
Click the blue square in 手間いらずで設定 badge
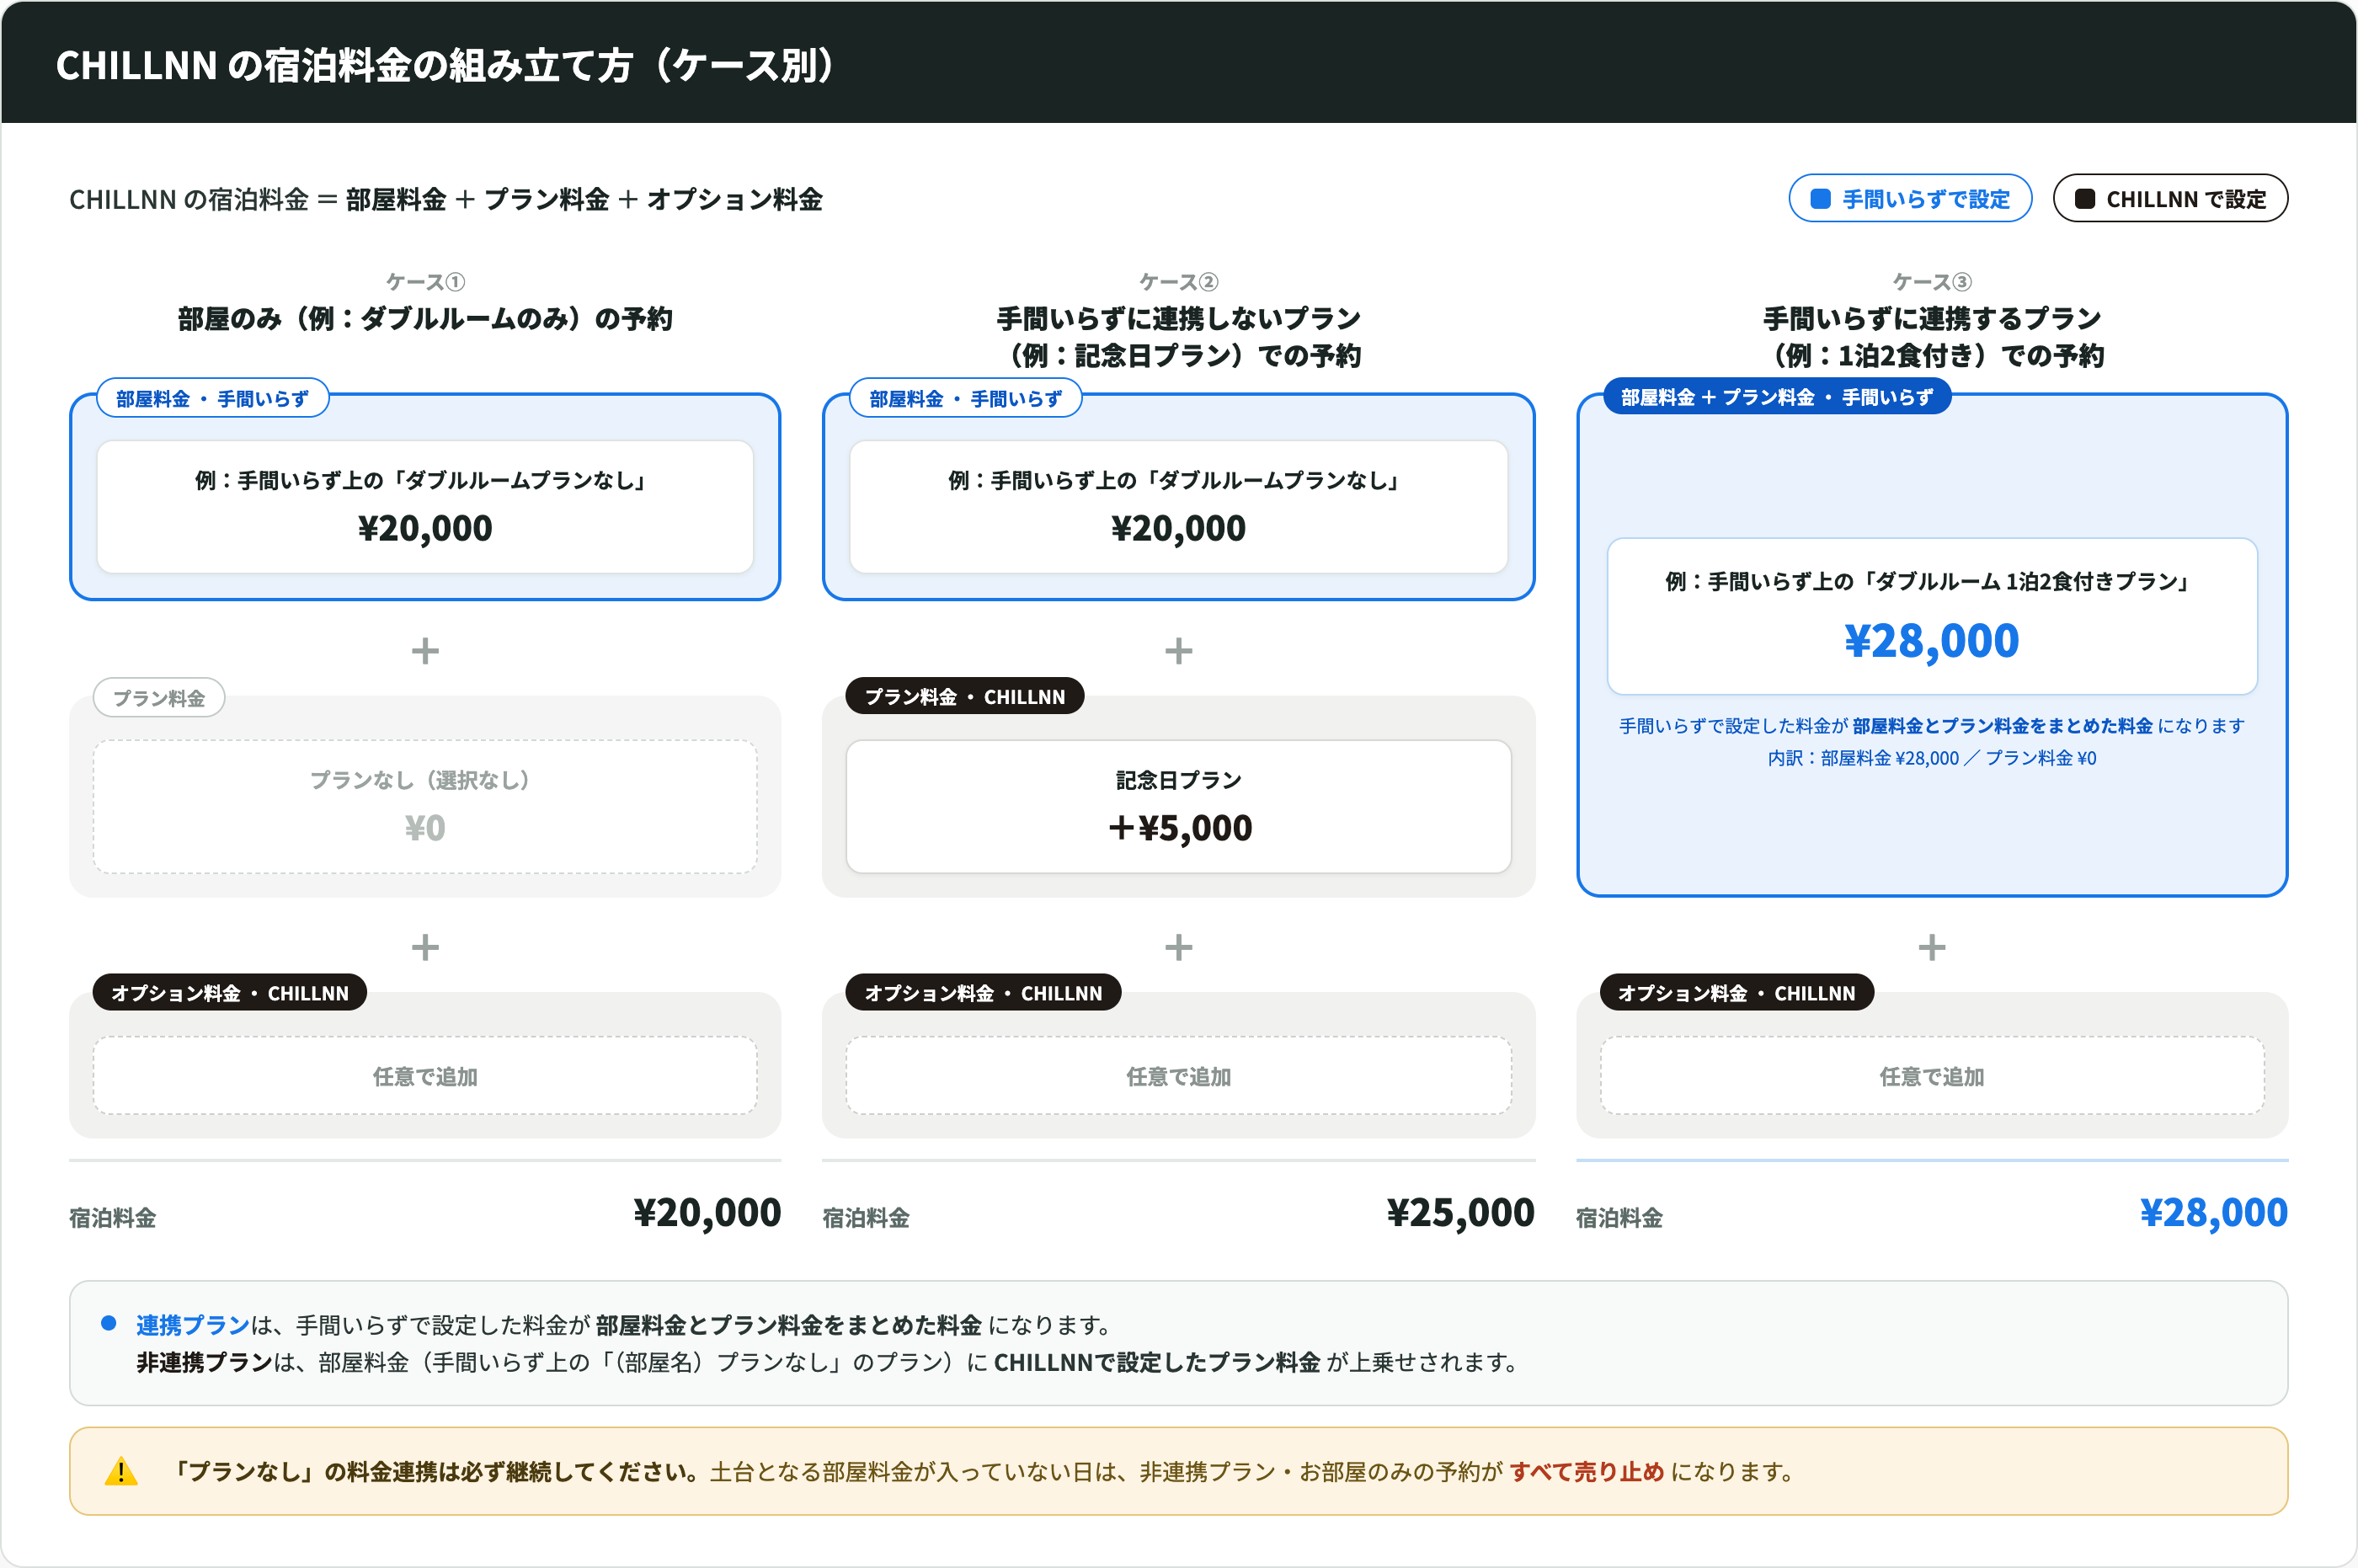tap(1820, 199)
